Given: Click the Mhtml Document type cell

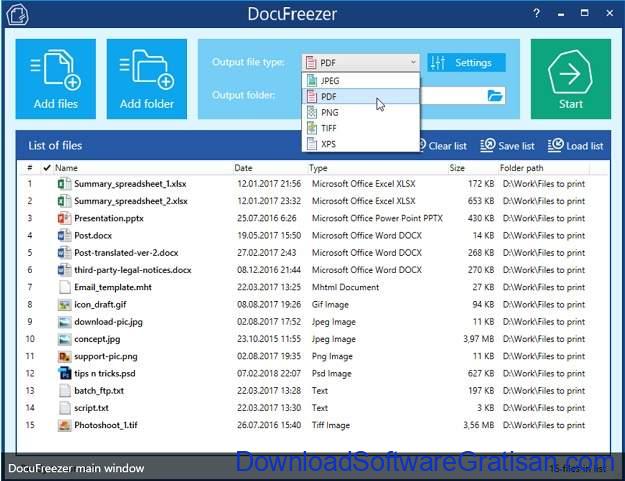Looking at the screenshot, I should [345, 287].
